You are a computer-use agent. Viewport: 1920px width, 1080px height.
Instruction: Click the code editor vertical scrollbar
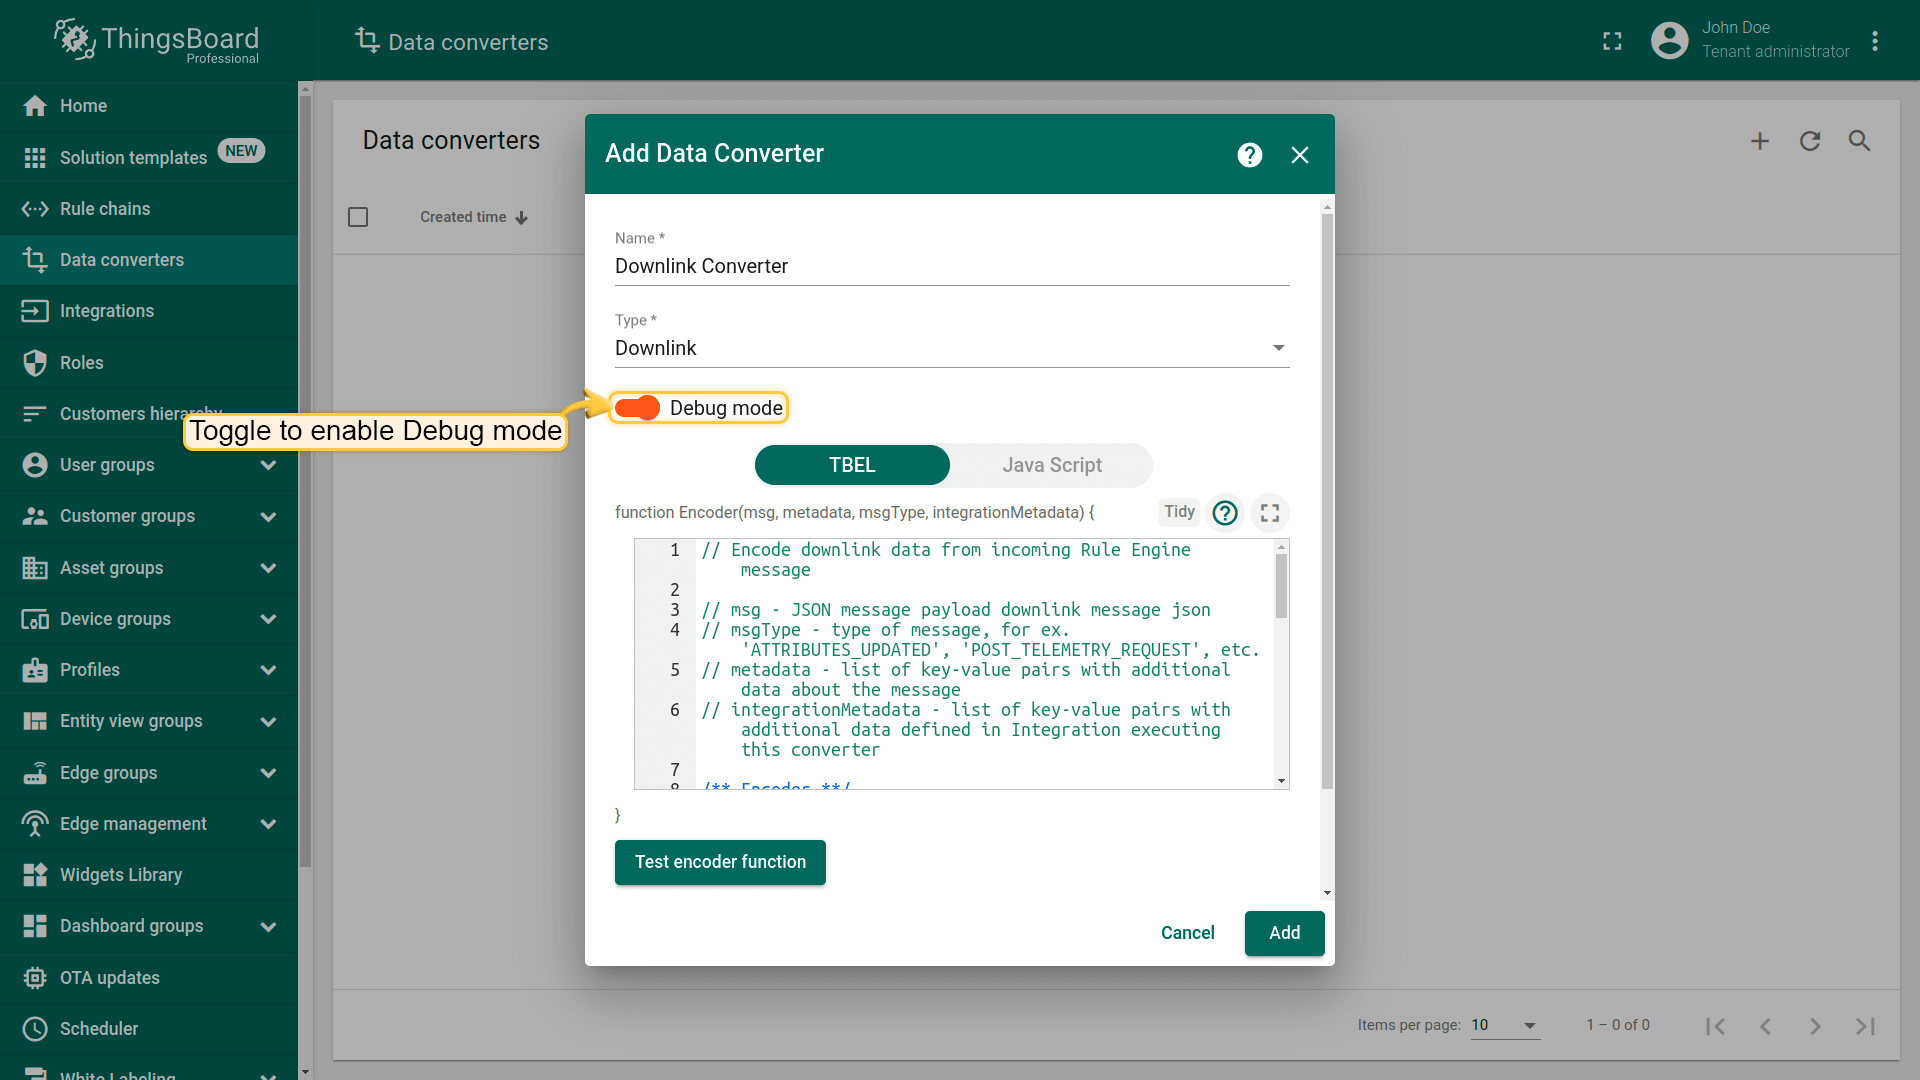point(1281,586)
